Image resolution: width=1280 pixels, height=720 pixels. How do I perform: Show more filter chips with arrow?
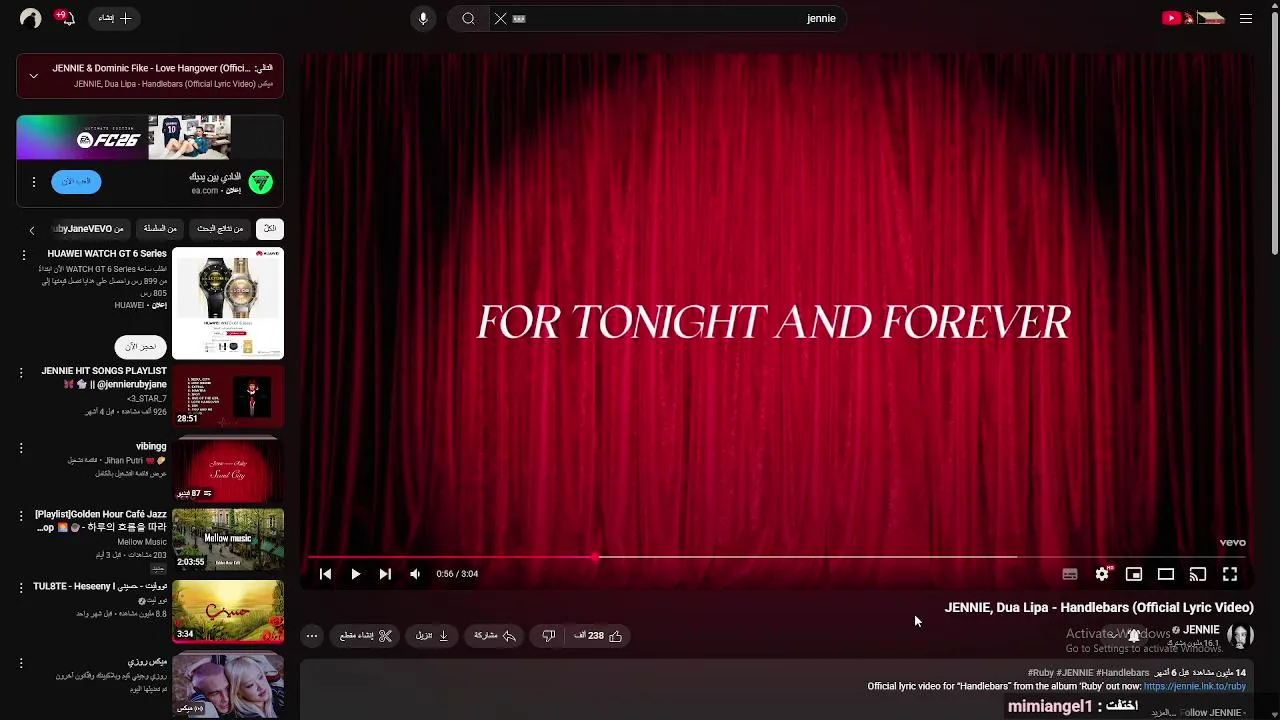point(31,230)
